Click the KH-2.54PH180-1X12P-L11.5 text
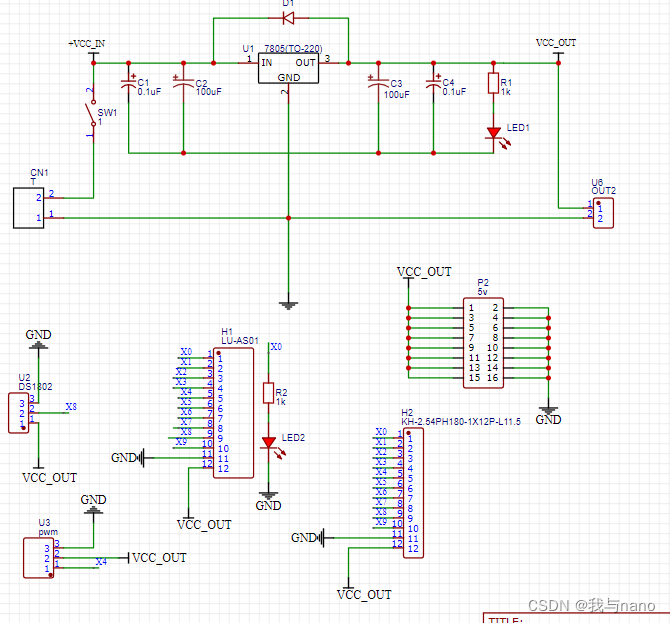The height and width of the screenshot is (623, 670). pos(461,422)
